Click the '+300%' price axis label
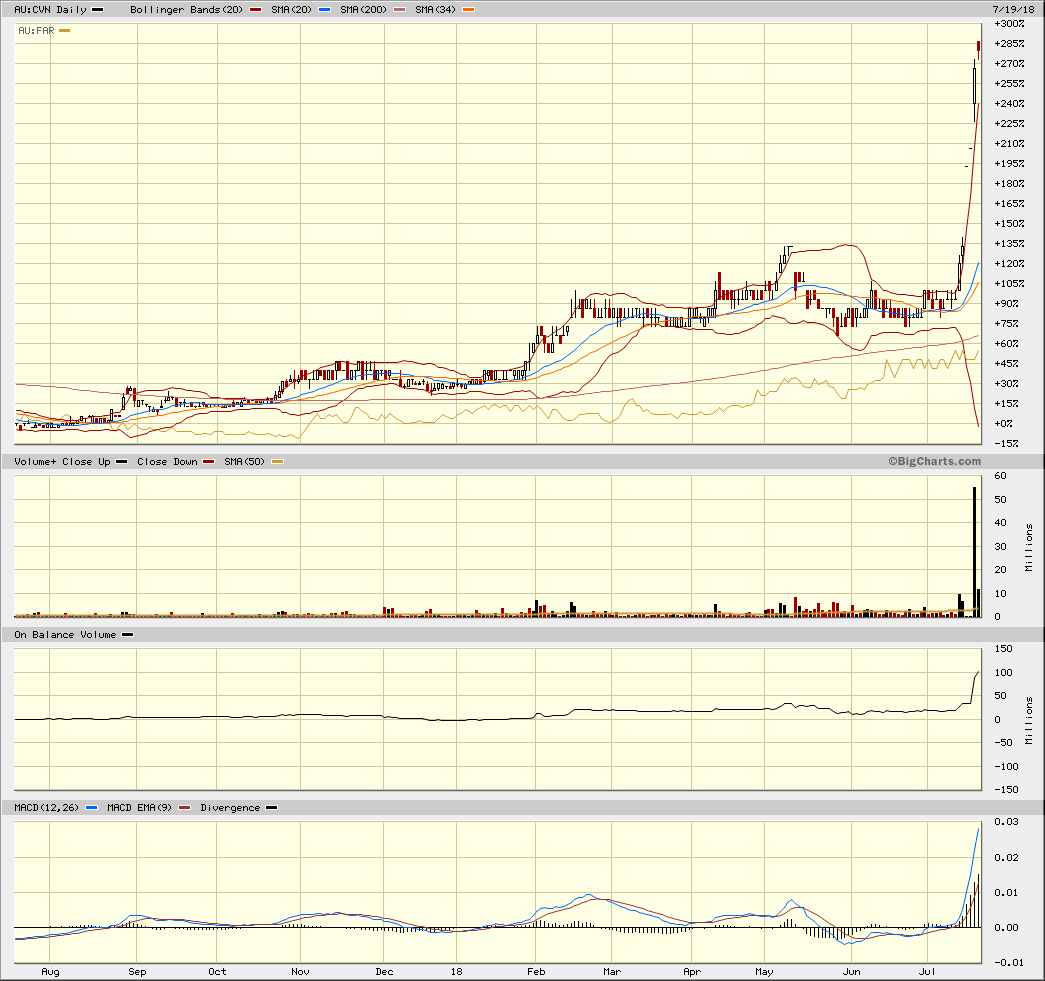The height and width of the screenshot is (981, 1045). coord(1009,24)
